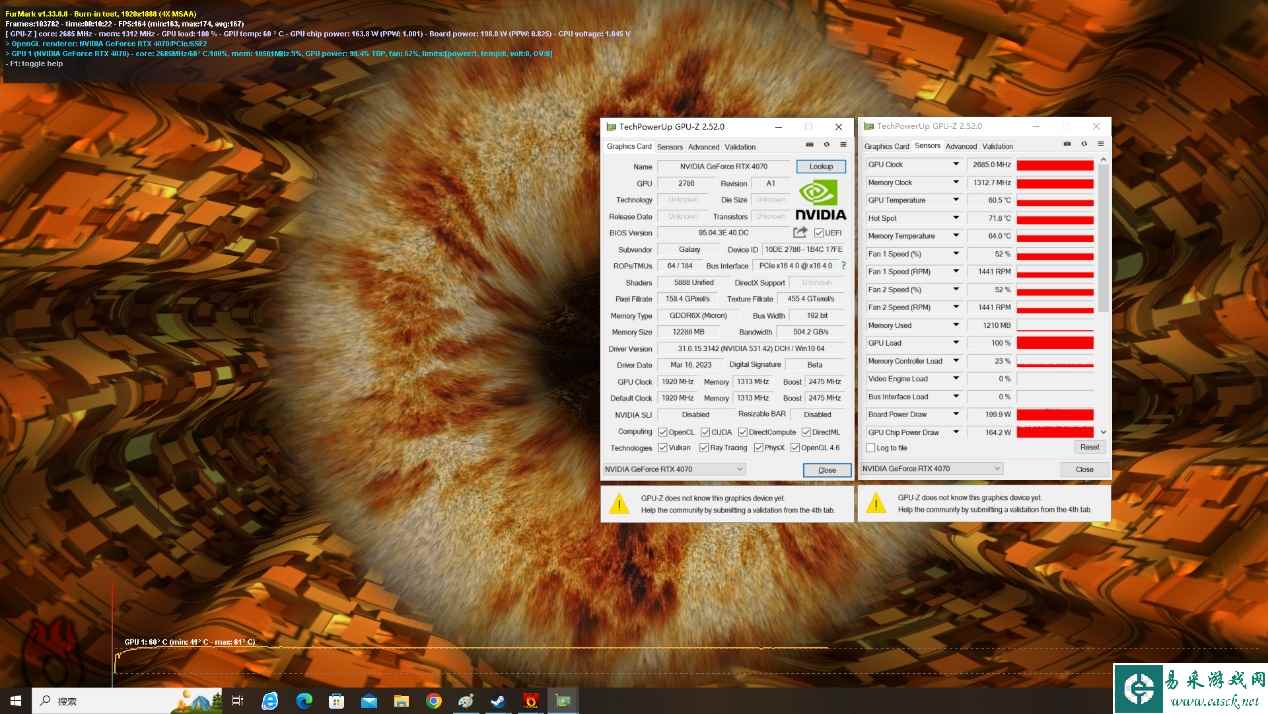The height and width of the screenshot is (714, 1268).
Task: Switch to Validation tab in the Graphics Card window
Action: [741, 147]
